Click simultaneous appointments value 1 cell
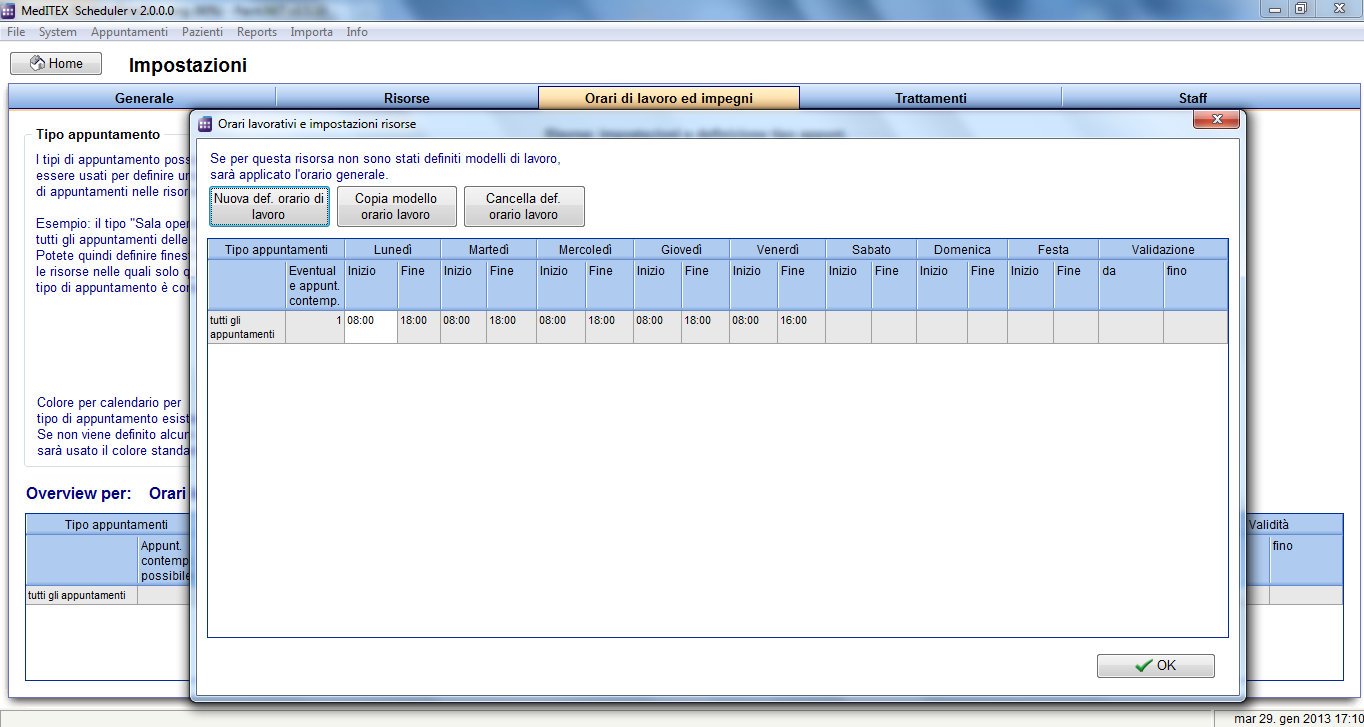1364x727 pixels. pyautogui.click(x=315, y=327)
